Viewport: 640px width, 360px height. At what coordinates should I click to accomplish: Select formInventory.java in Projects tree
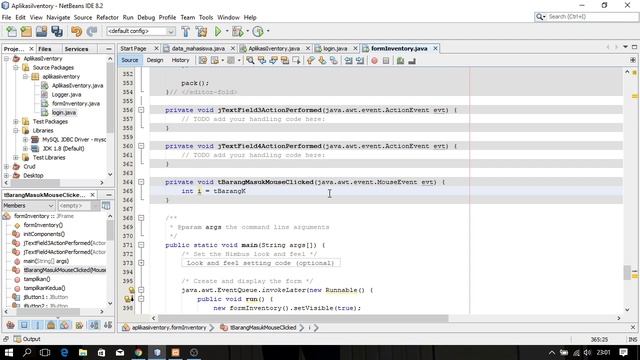(x=76, y=104)
